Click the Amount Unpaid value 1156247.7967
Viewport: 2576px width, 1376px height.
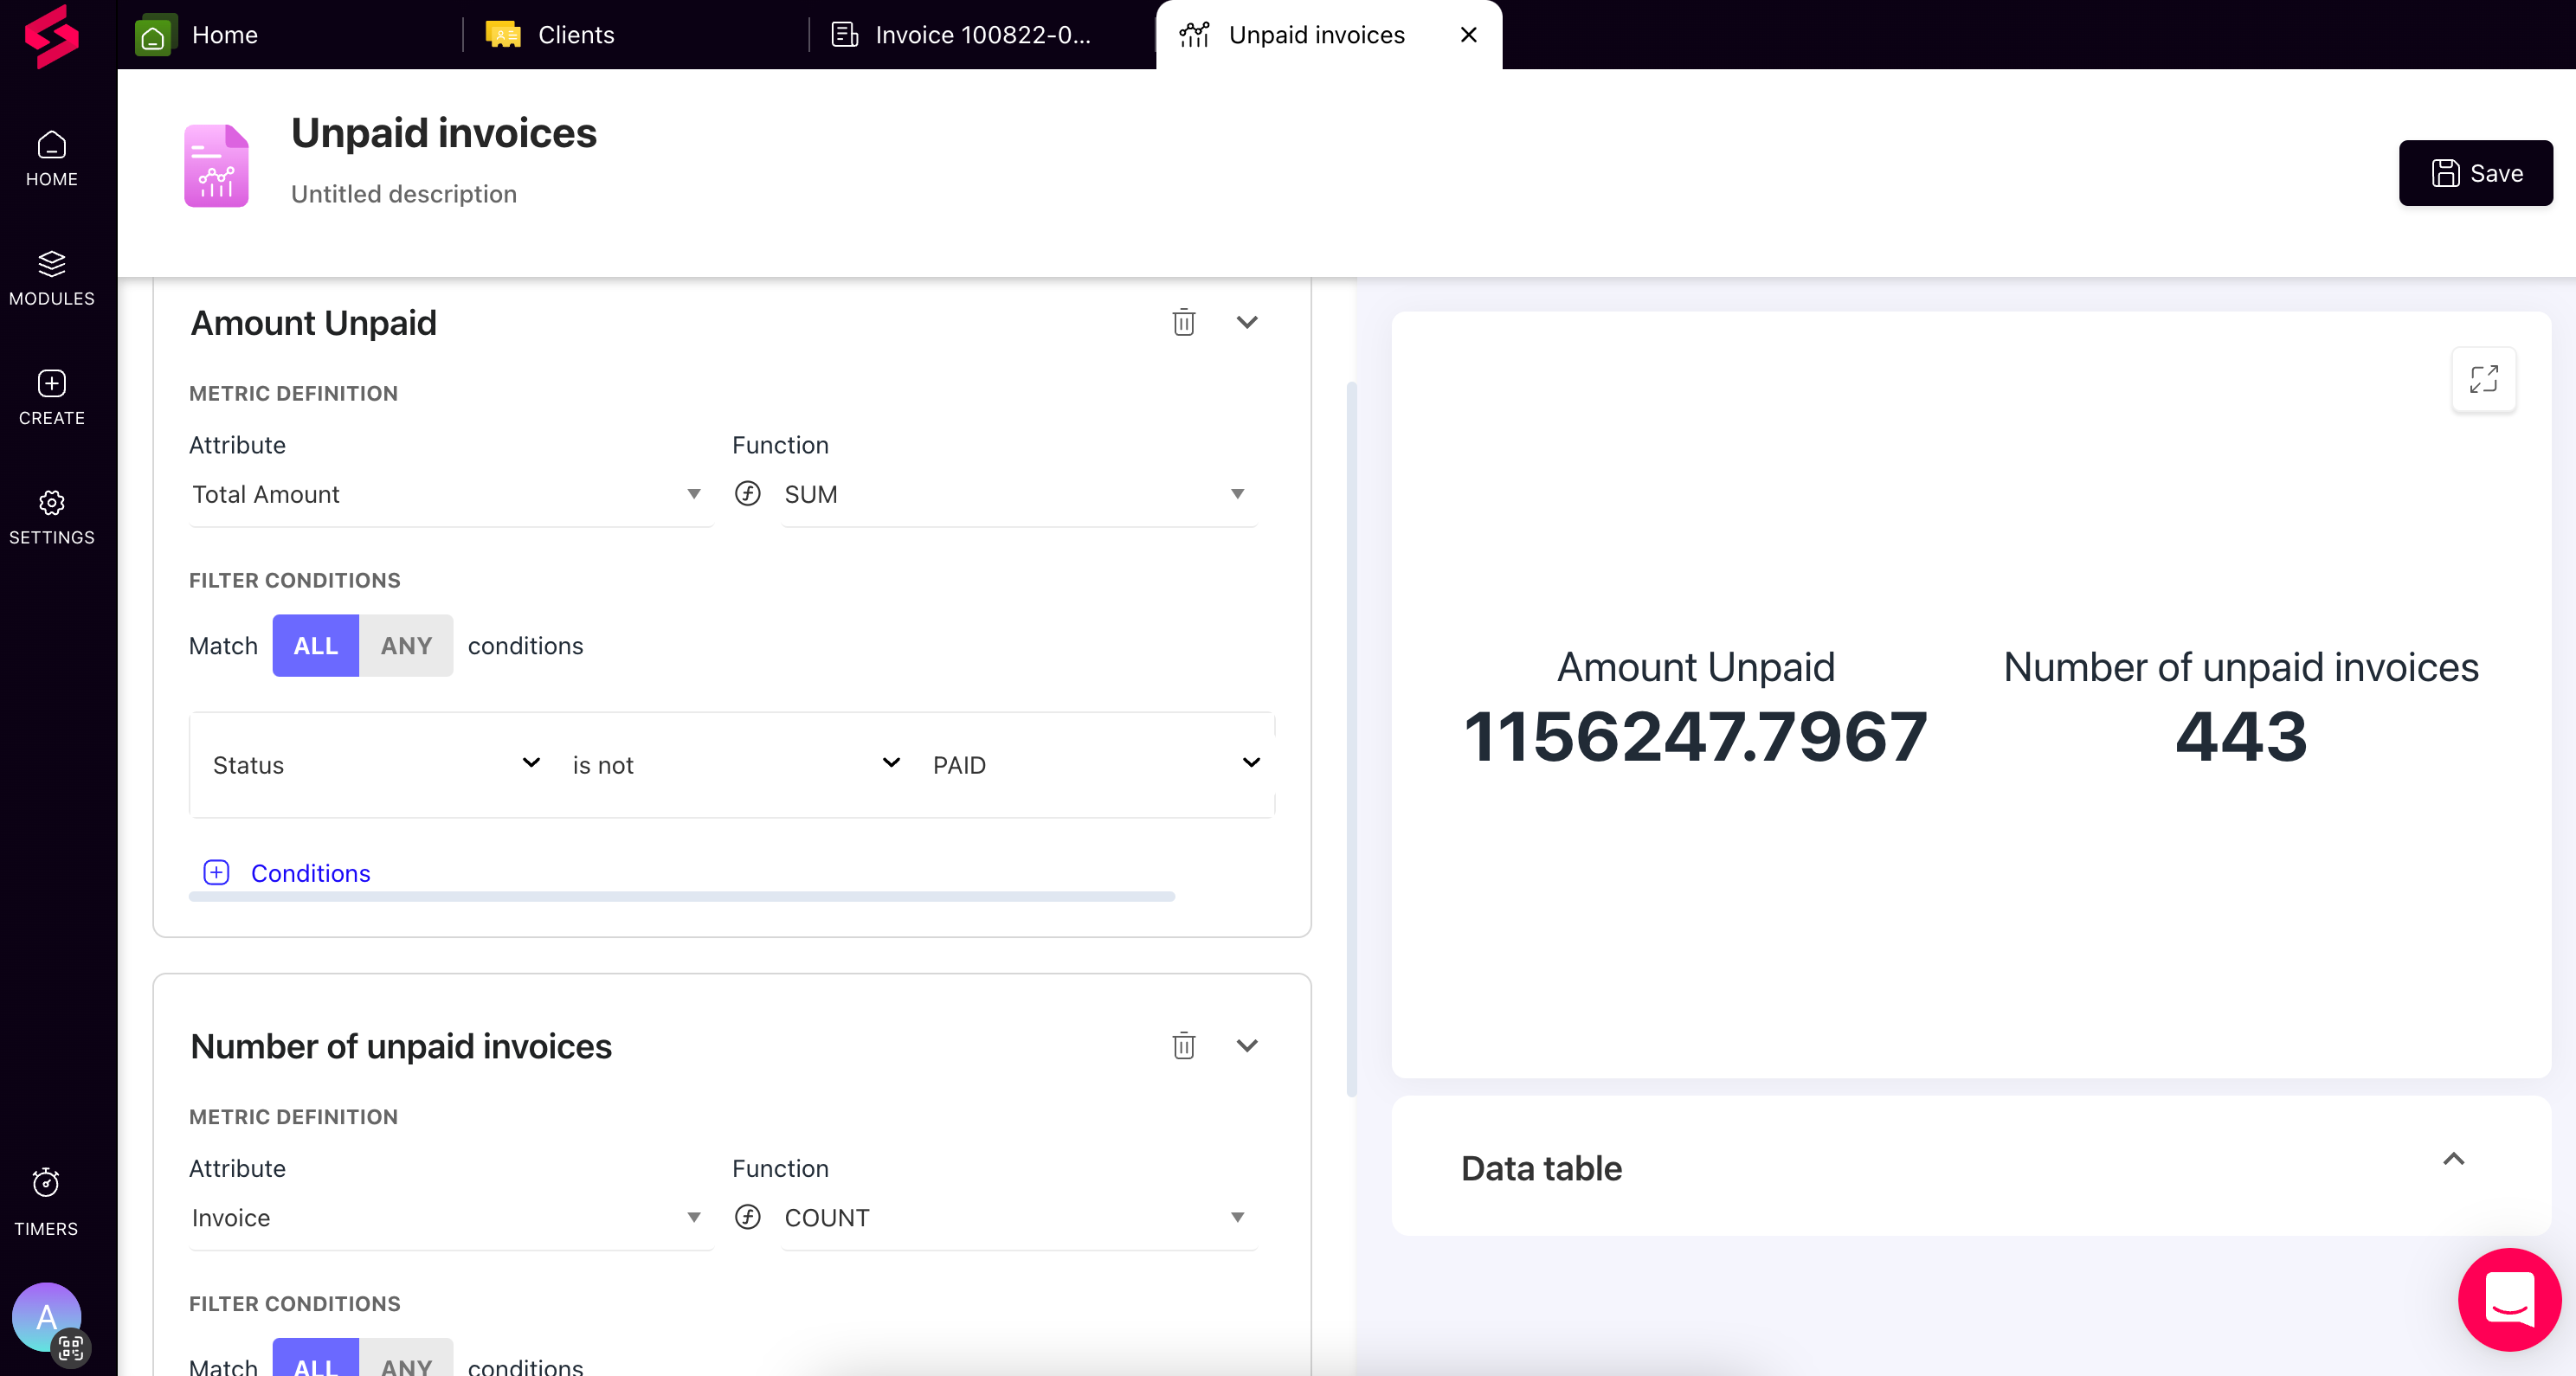click(x=1696, y=736)
